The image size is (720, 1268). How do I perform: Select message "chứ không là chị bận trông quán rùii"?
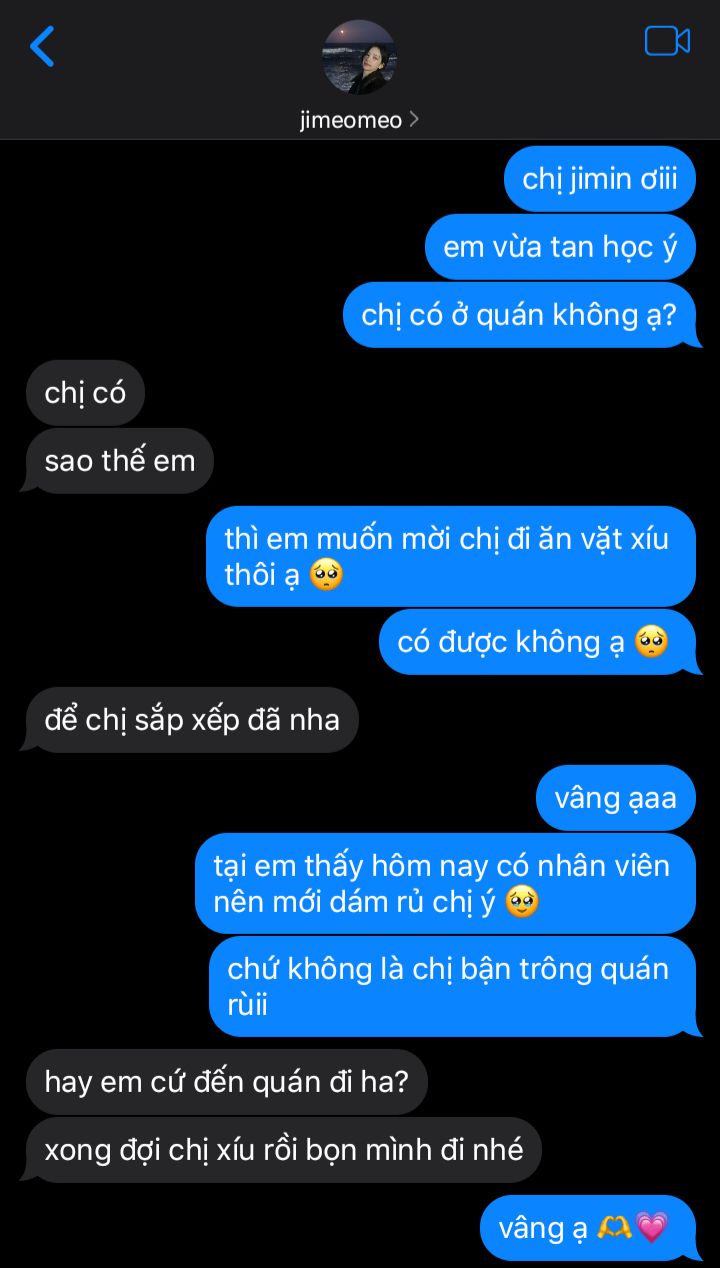pyautogui.click(x=454, y=986)
